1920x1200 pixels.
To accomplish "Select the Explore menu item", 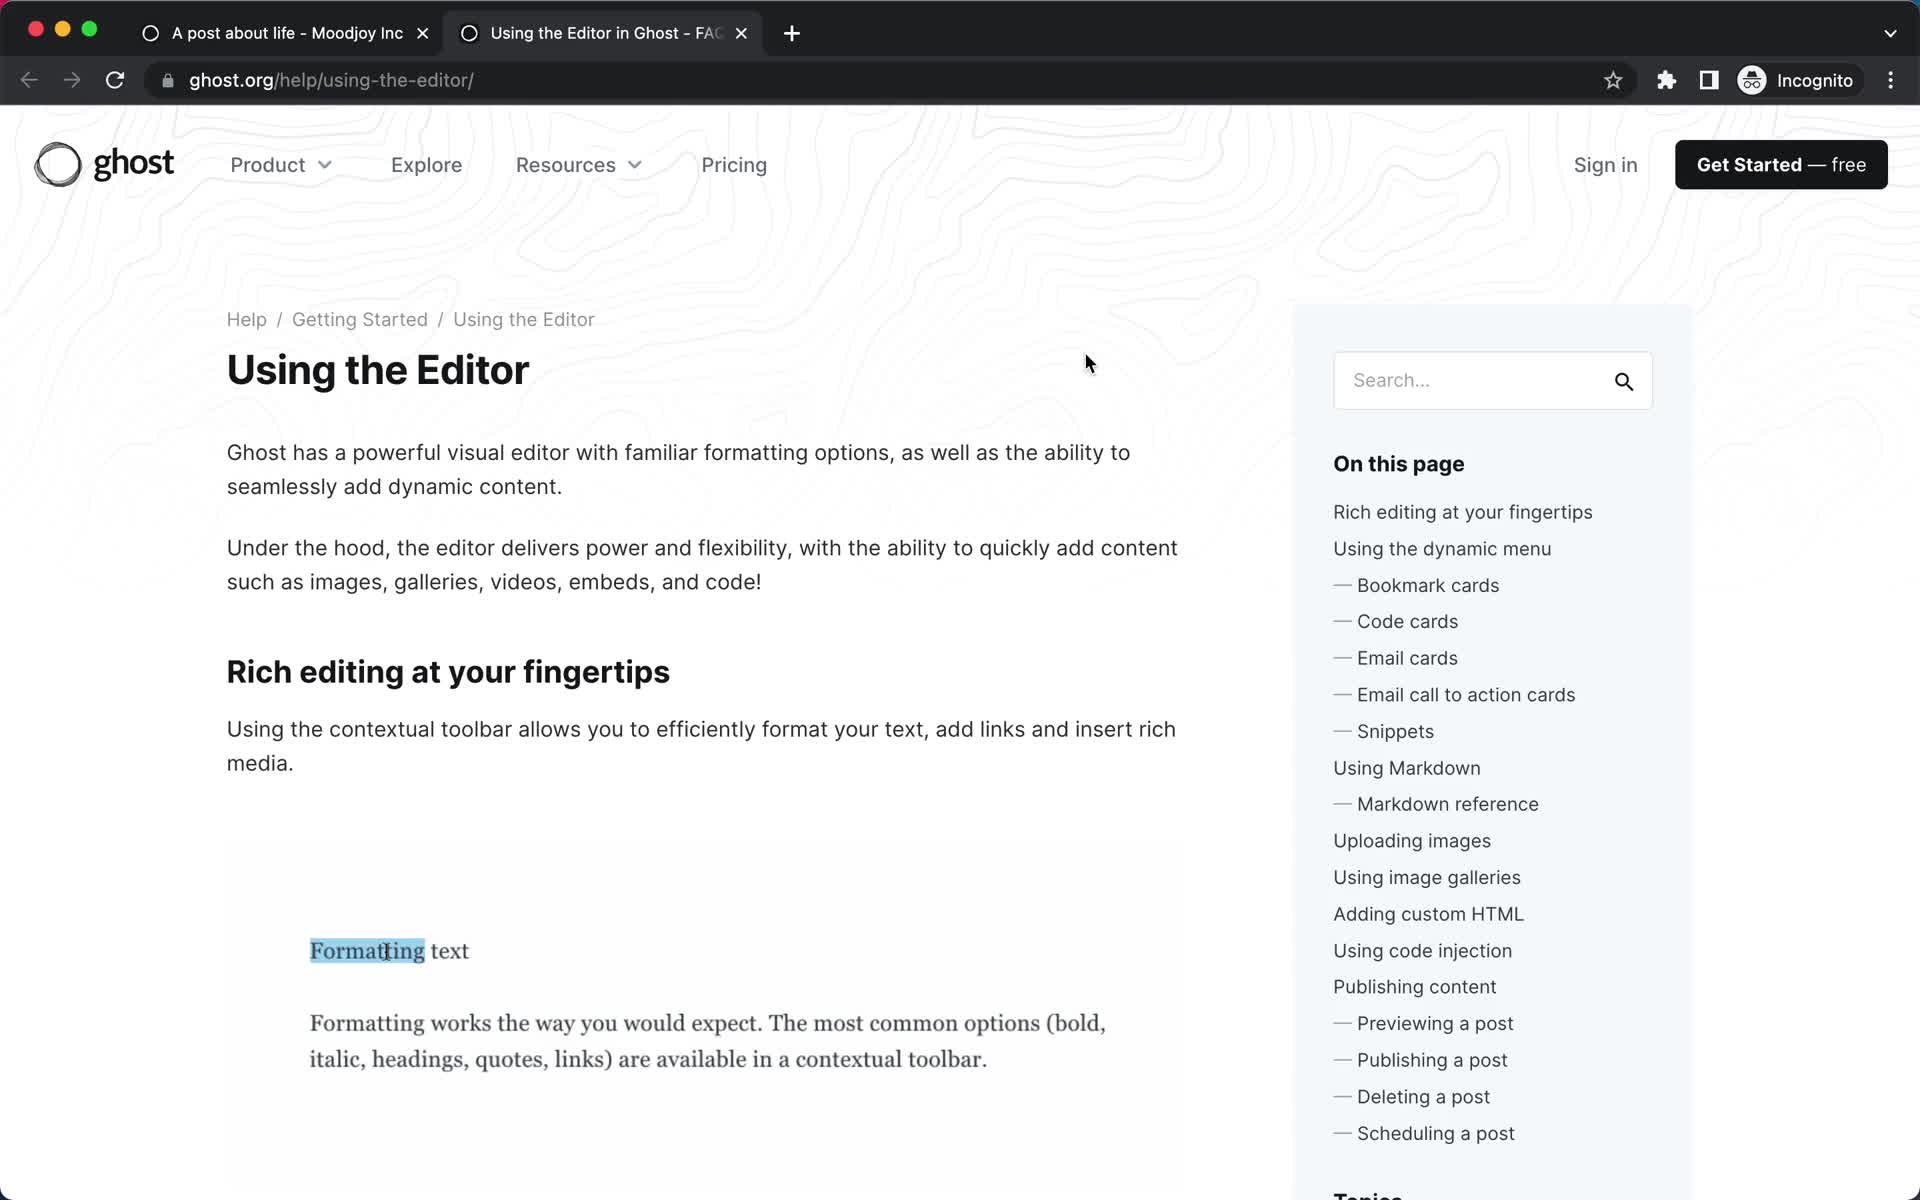I will coord(426,165).
